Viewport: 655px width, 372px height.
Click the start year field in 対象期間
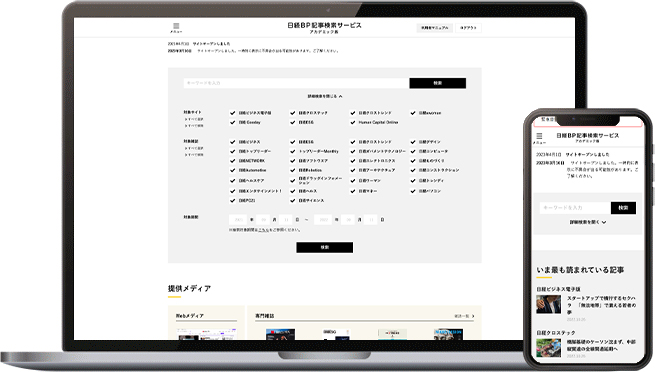238,220
